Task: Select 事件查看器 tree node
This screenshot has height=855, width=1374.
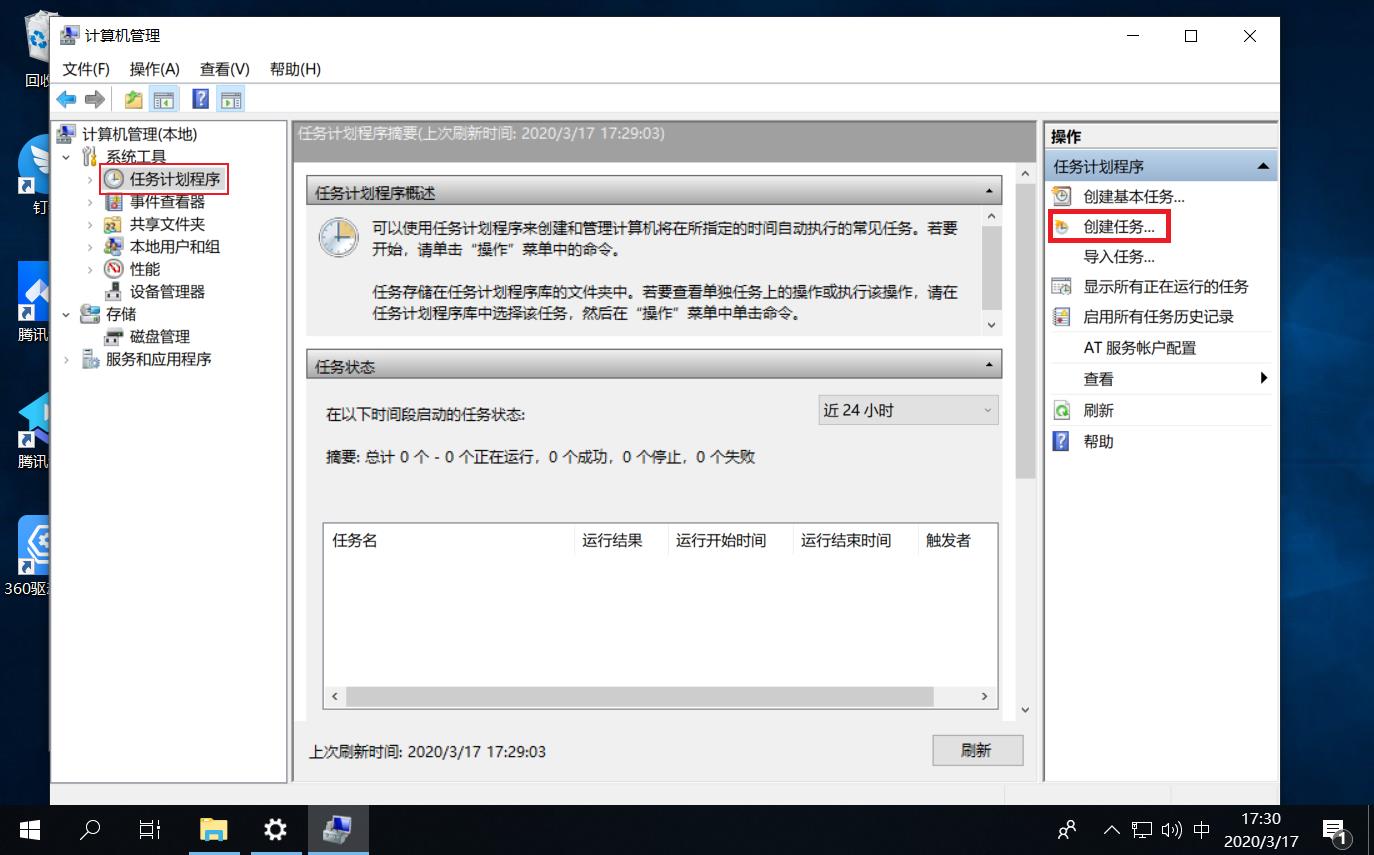Action: tap(167, 202)
